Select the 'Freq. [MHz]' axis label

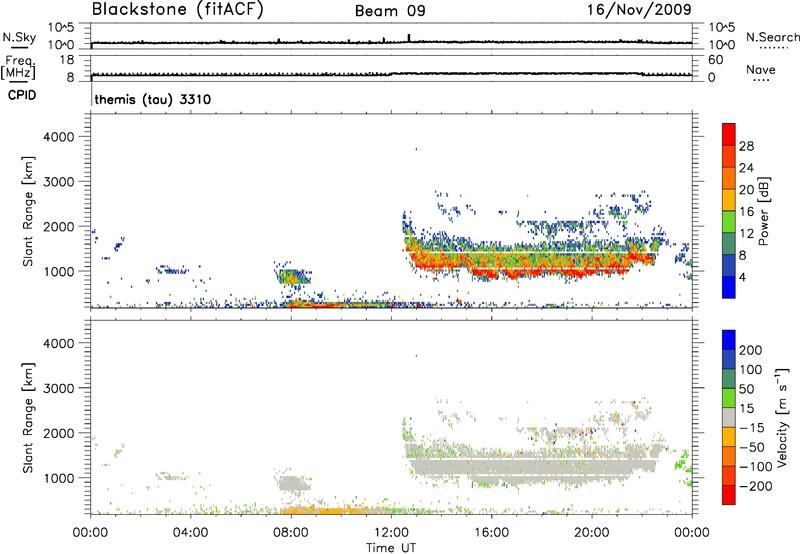(x=18, y=67)
